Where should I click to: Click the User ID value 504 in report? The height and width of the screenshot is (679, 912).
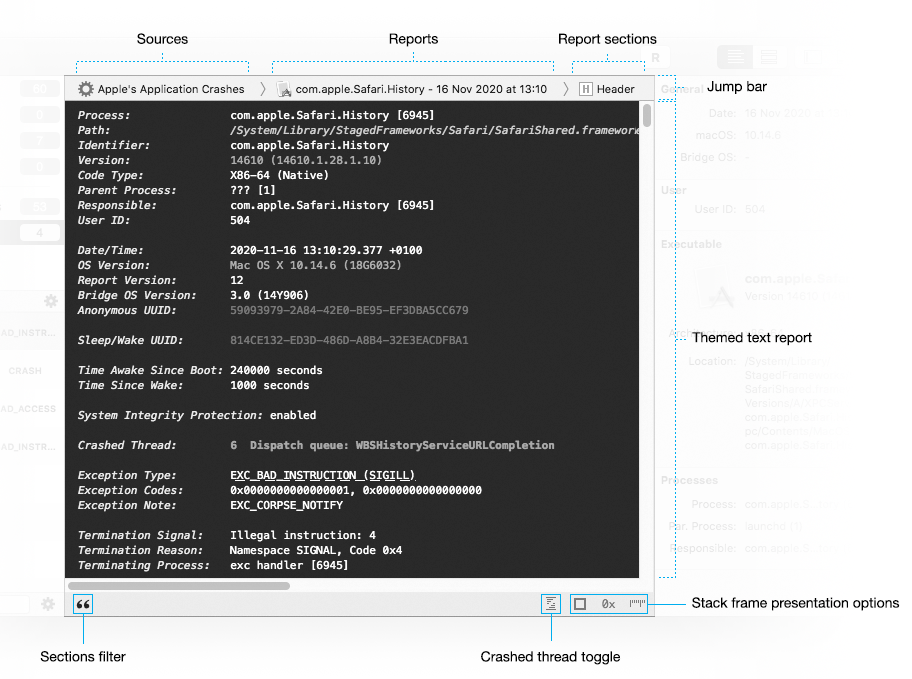pos(240,221)
